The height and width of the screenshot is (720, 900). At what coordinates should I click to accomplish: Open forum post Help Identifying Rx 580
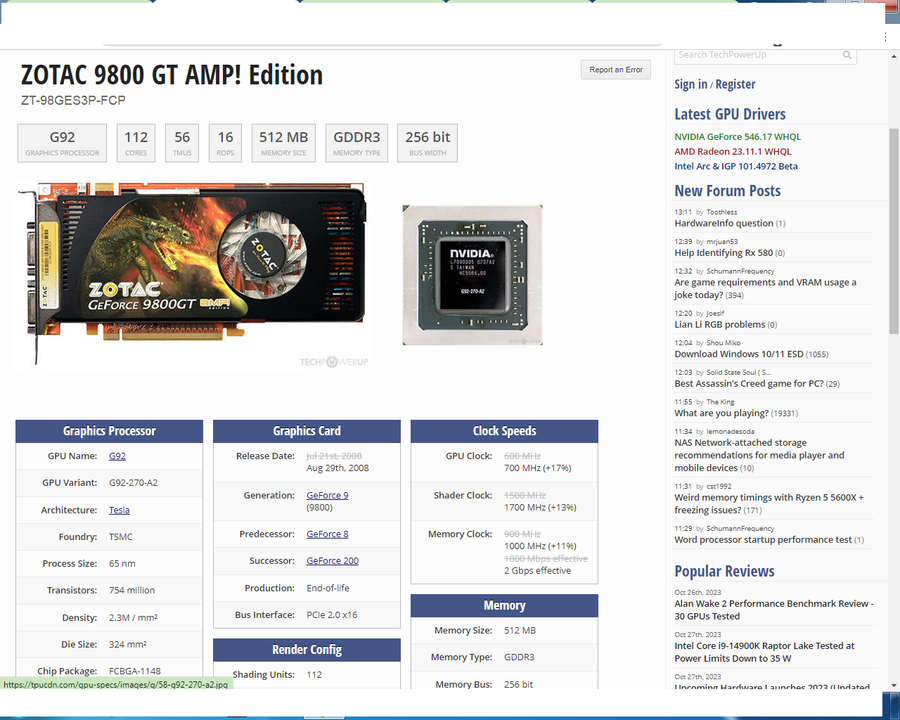click(x=723, y=253)
